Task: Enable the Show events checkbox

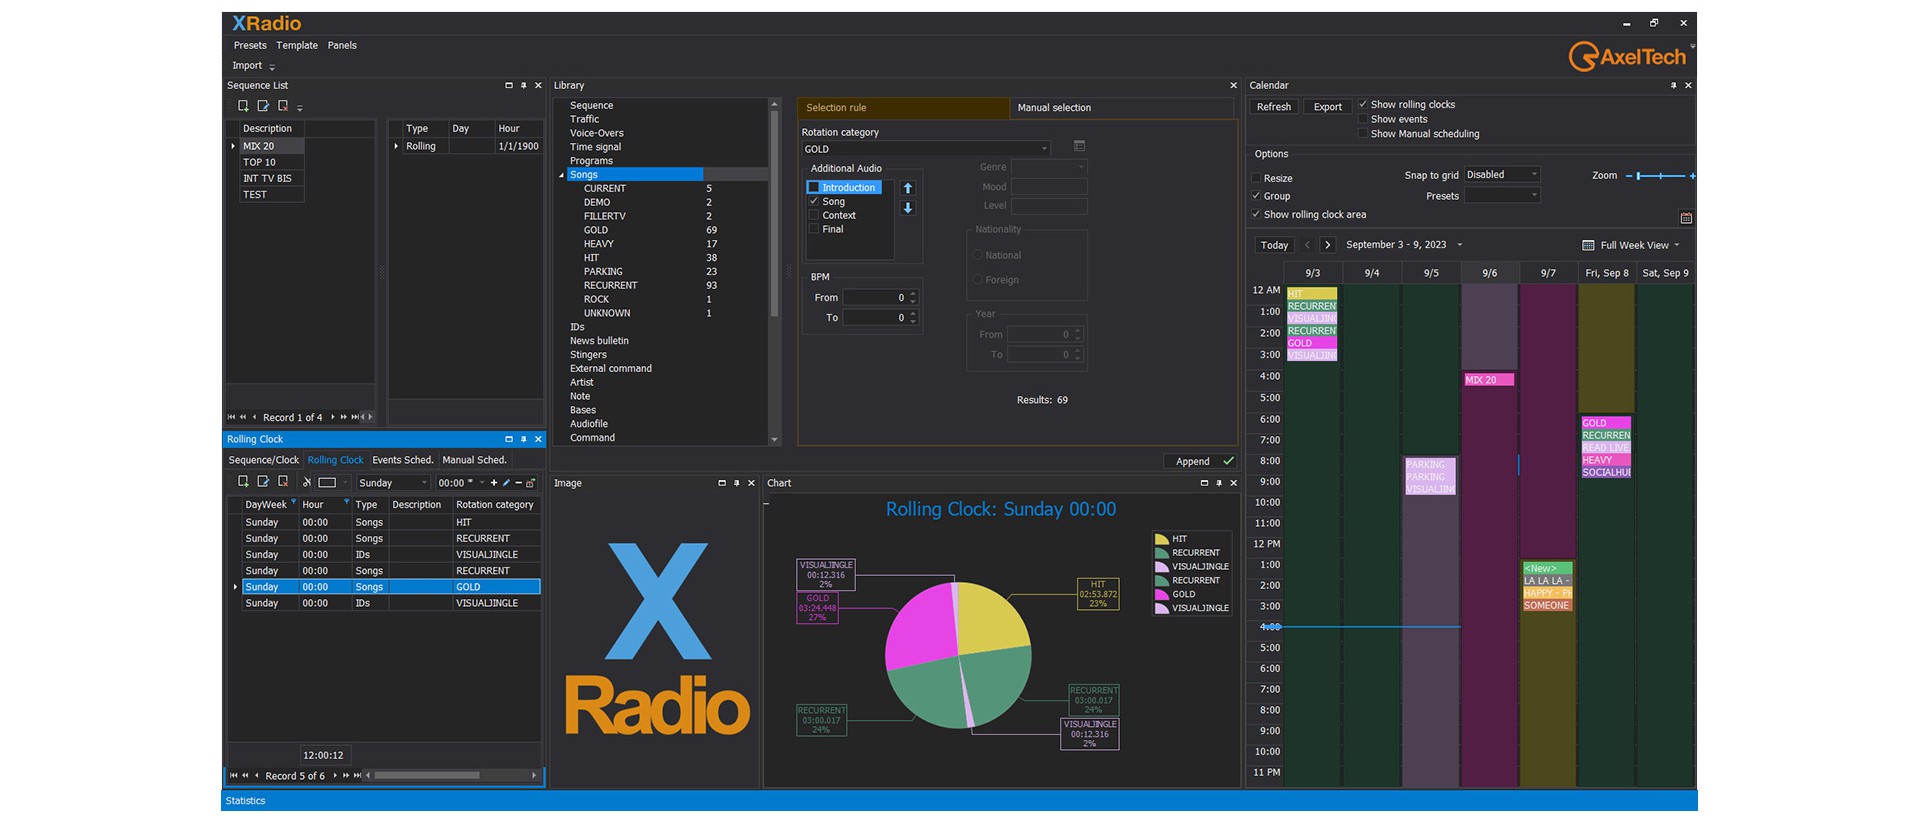Action: pos(1363,119)
